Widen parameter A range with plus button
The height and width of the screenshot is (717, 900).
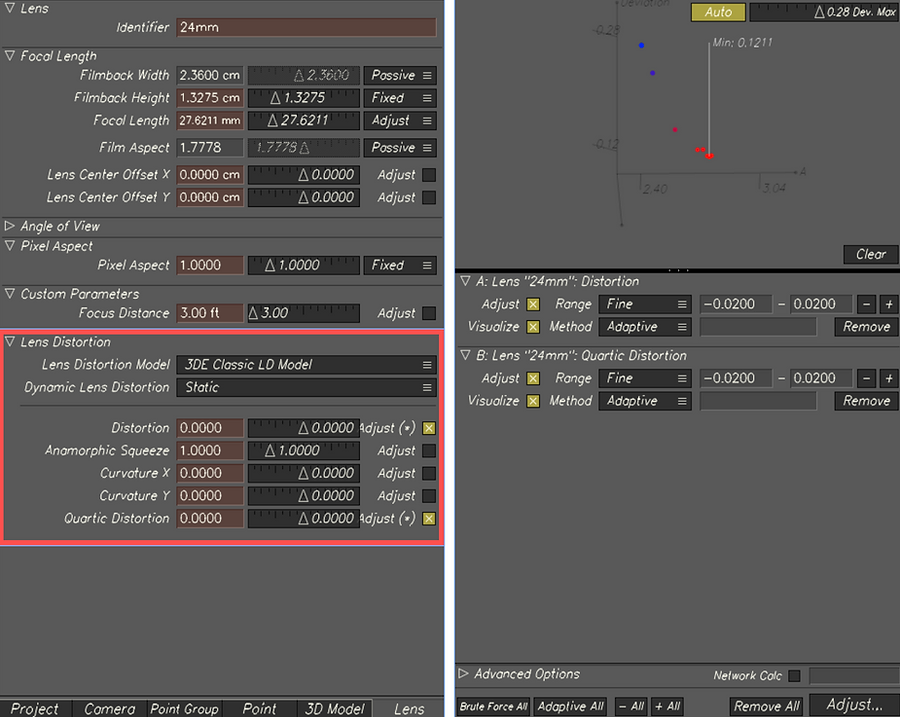(889, 304)
